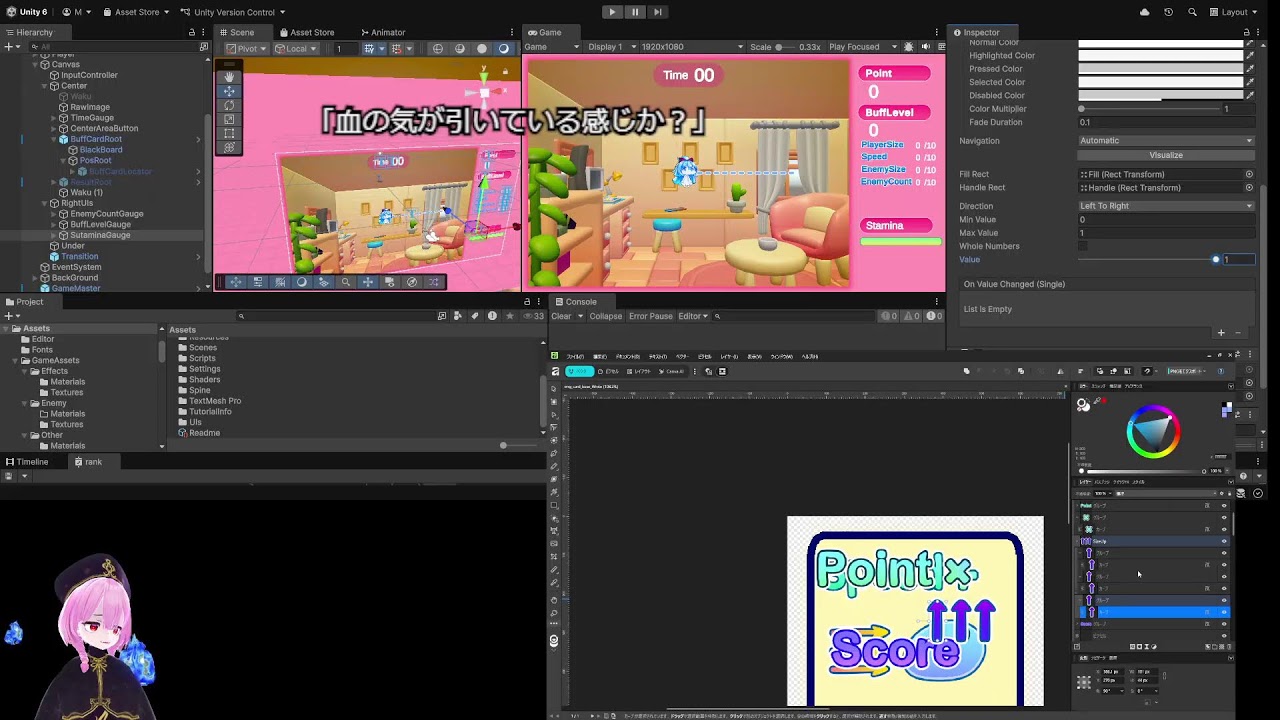Collapse the Canvas hierarchy item
The height and width of the screenshot is (720, 1280).
[x=36, y=65]
